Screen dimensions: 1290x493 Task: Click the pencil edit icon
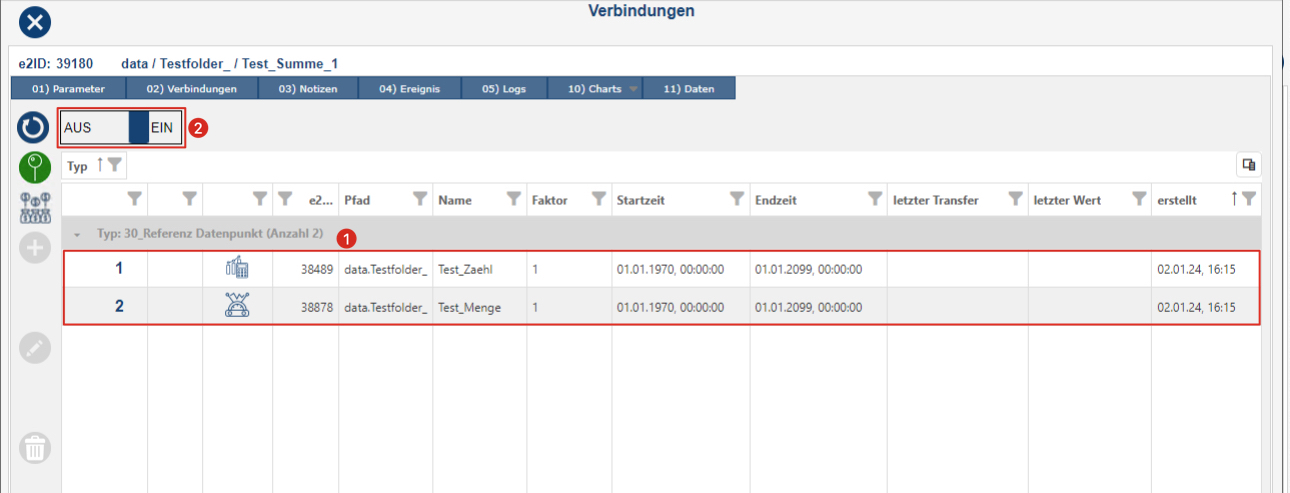(x=35, y=348)
